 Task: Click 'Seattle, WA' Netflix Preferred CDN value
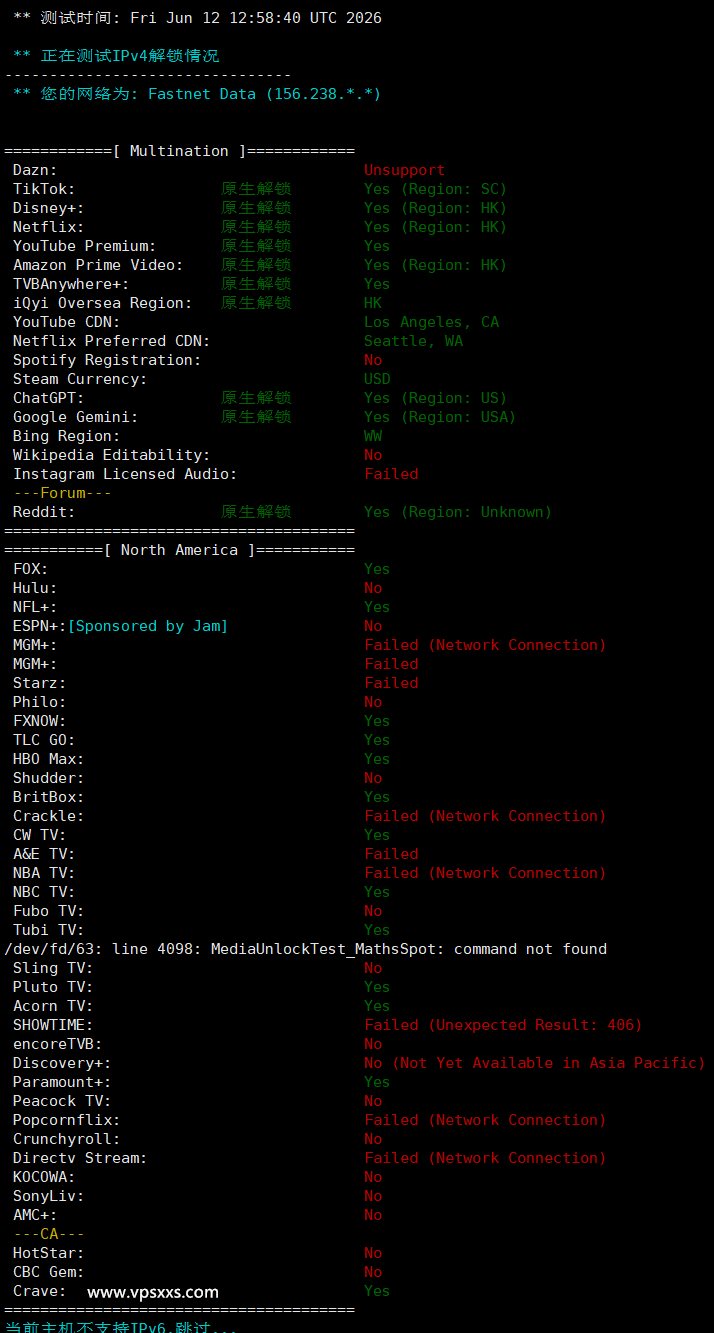click(413, 341)
